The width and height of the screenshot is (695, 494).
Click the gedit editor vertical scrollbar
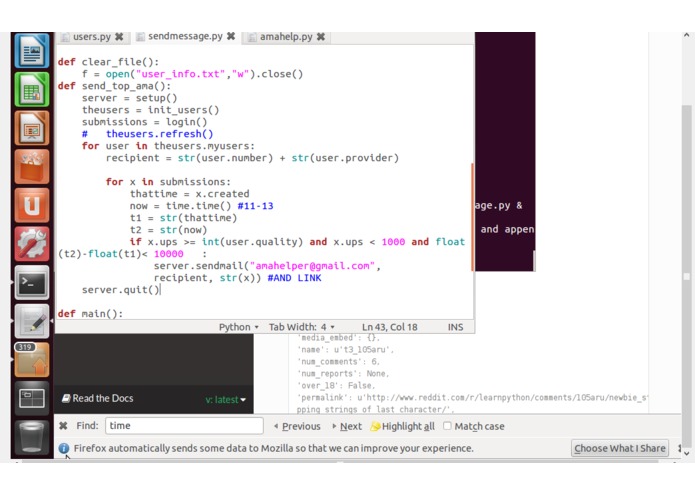472,217
